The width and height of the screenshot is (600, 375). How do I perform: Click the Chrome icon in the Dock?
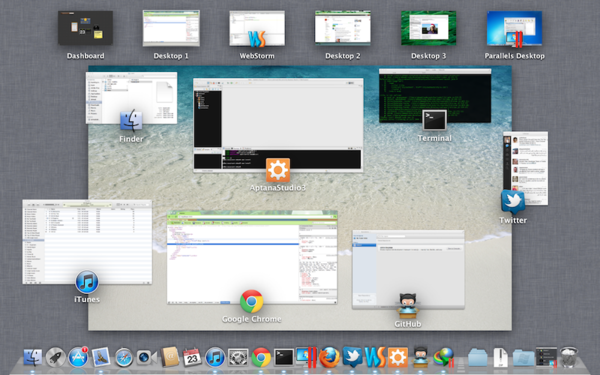point(261,357)
